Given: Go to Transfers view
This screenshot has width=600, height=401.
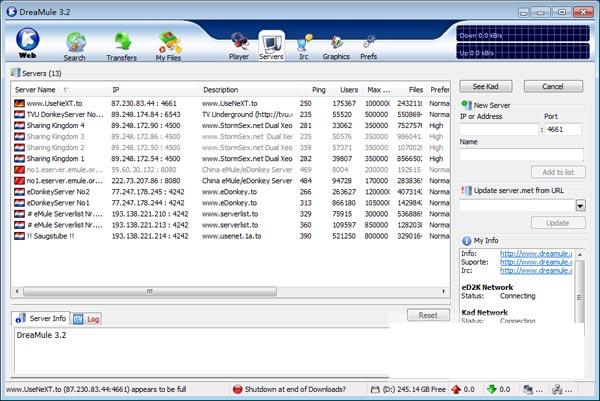Looking at the screenshot, I should (x=124, y=44).
